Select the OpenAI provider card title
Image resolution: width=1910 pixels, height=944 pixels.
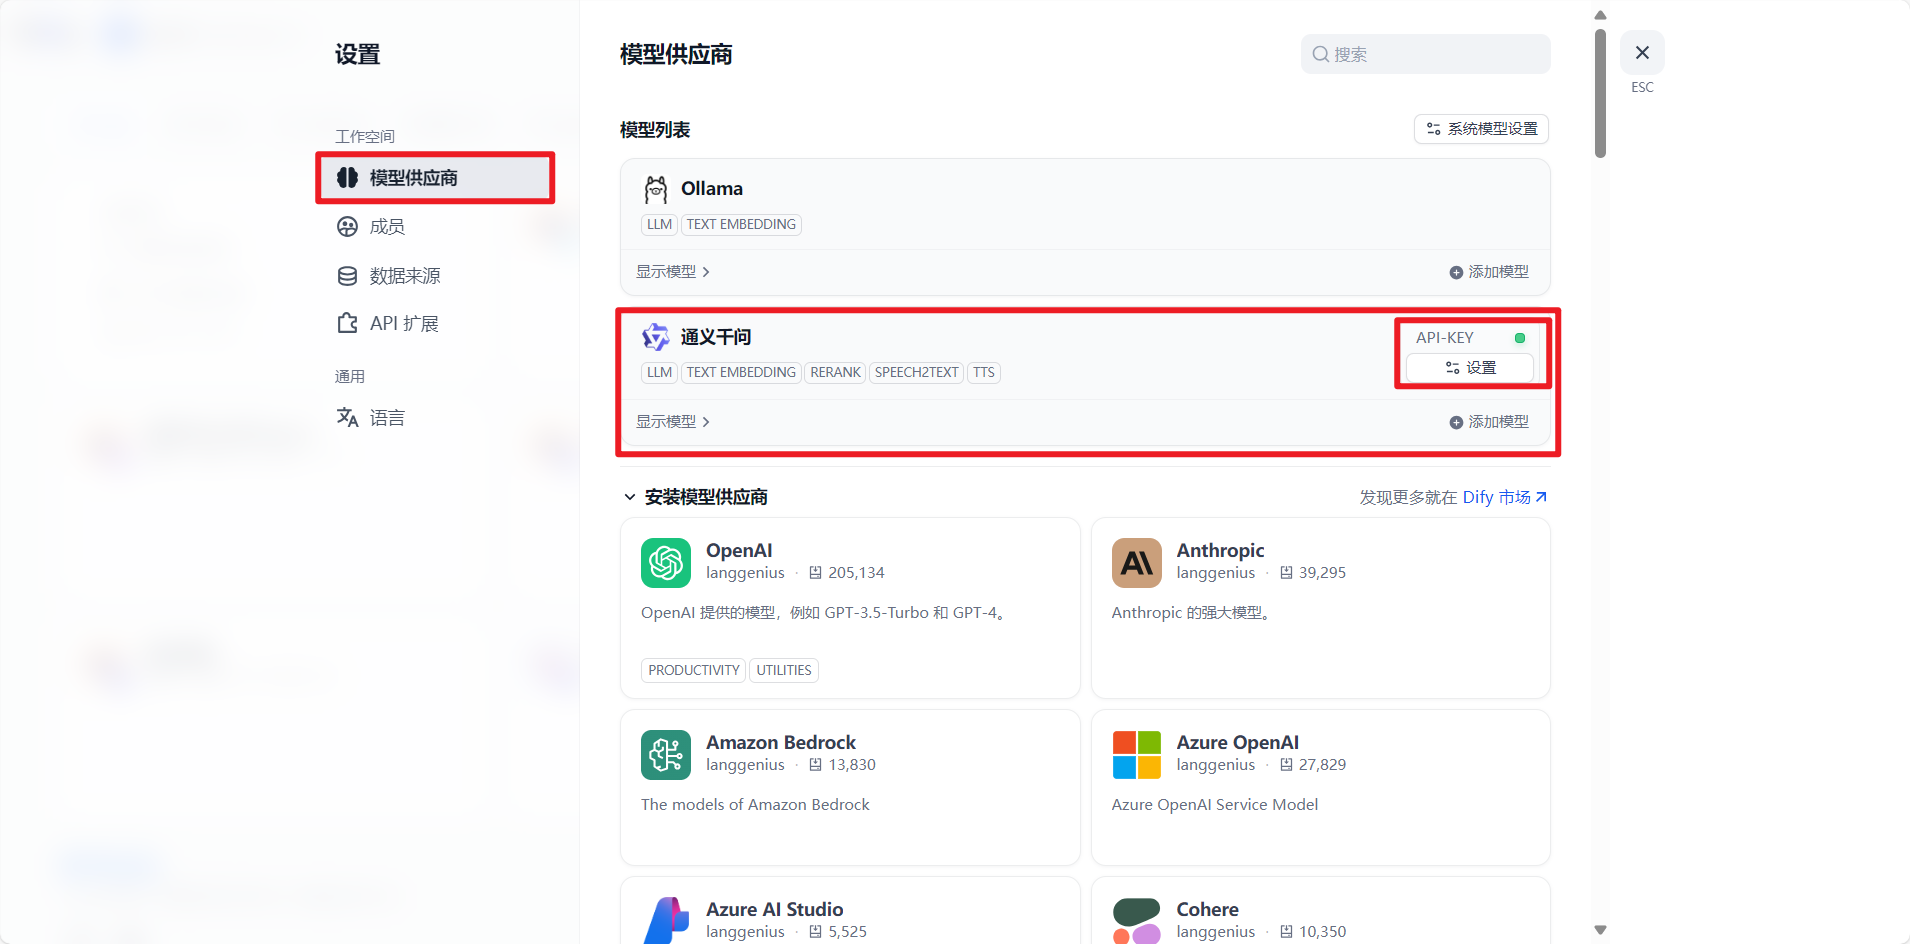click(739, 551)
